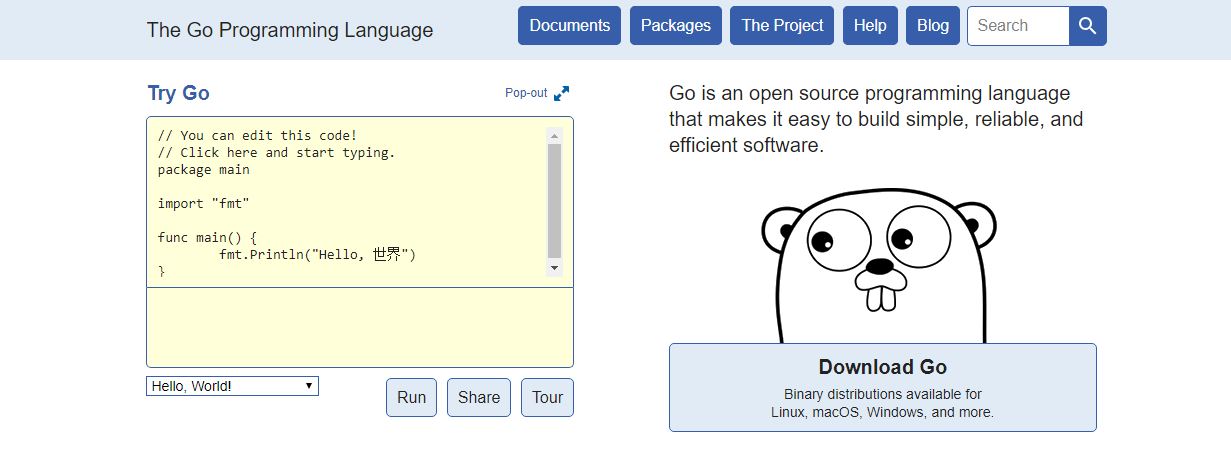Click the code editor scrollbar down arrow
1231x452 pixels.
coord(554,268)
